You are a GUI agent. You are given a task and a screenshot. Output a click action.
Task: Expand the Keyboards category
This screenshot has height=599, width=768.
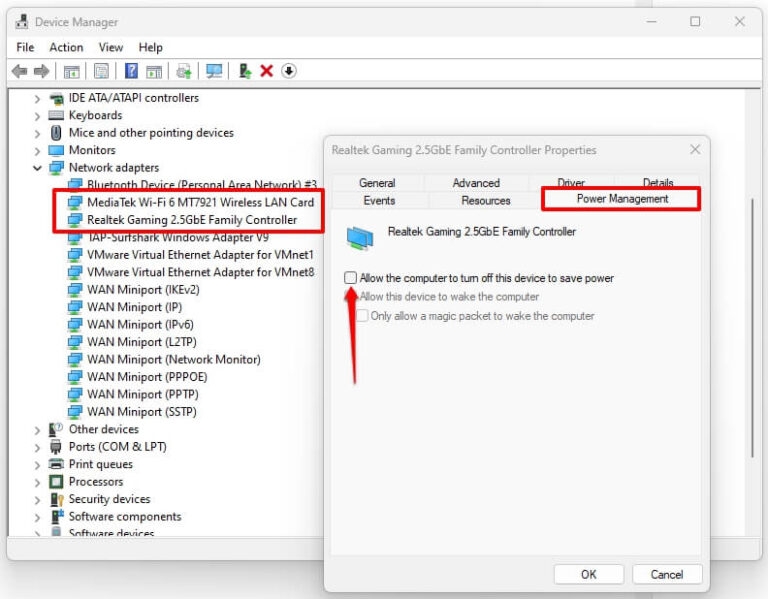(x=38, y=115)
